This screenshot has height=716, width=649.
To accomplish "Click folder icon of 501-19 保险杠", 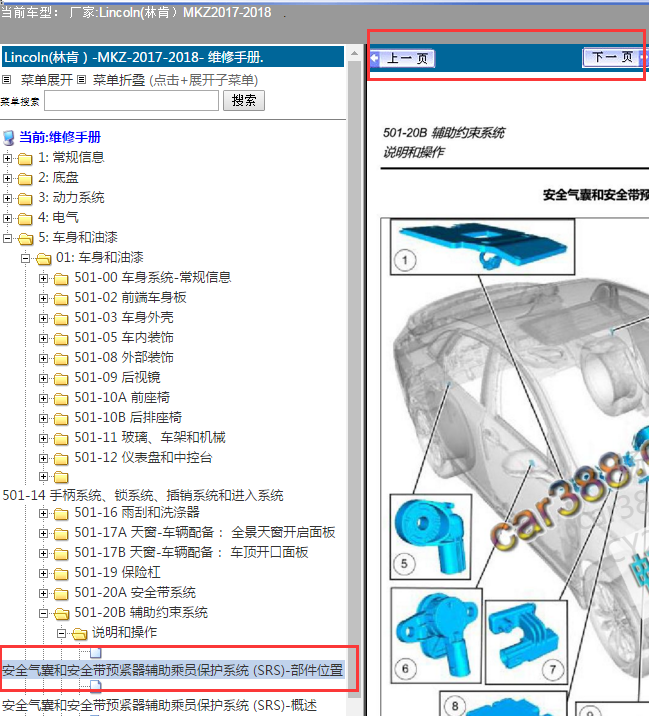I will 61,574.
